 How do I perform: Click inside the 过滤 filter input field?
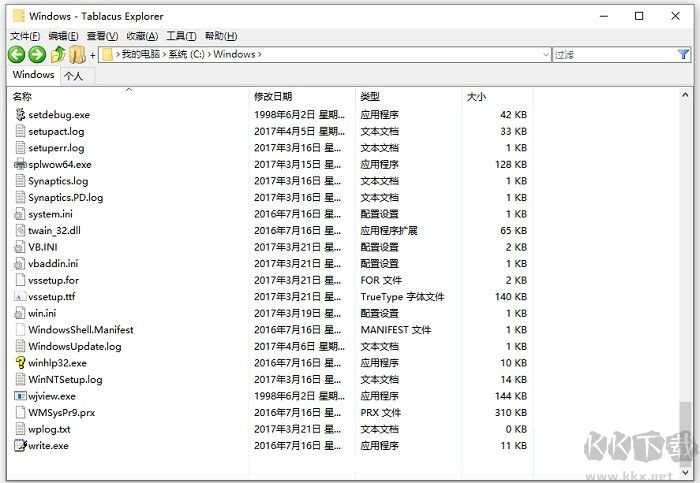pyautogui.click(x=615, y=54)
